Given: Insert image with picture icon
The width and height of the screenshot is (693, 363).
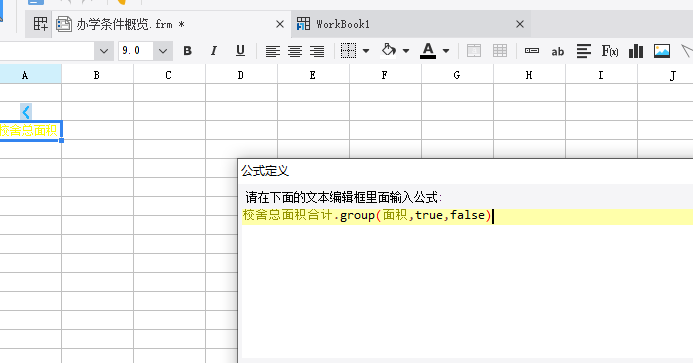Looking at the screenshot, I should coord(662,51).
